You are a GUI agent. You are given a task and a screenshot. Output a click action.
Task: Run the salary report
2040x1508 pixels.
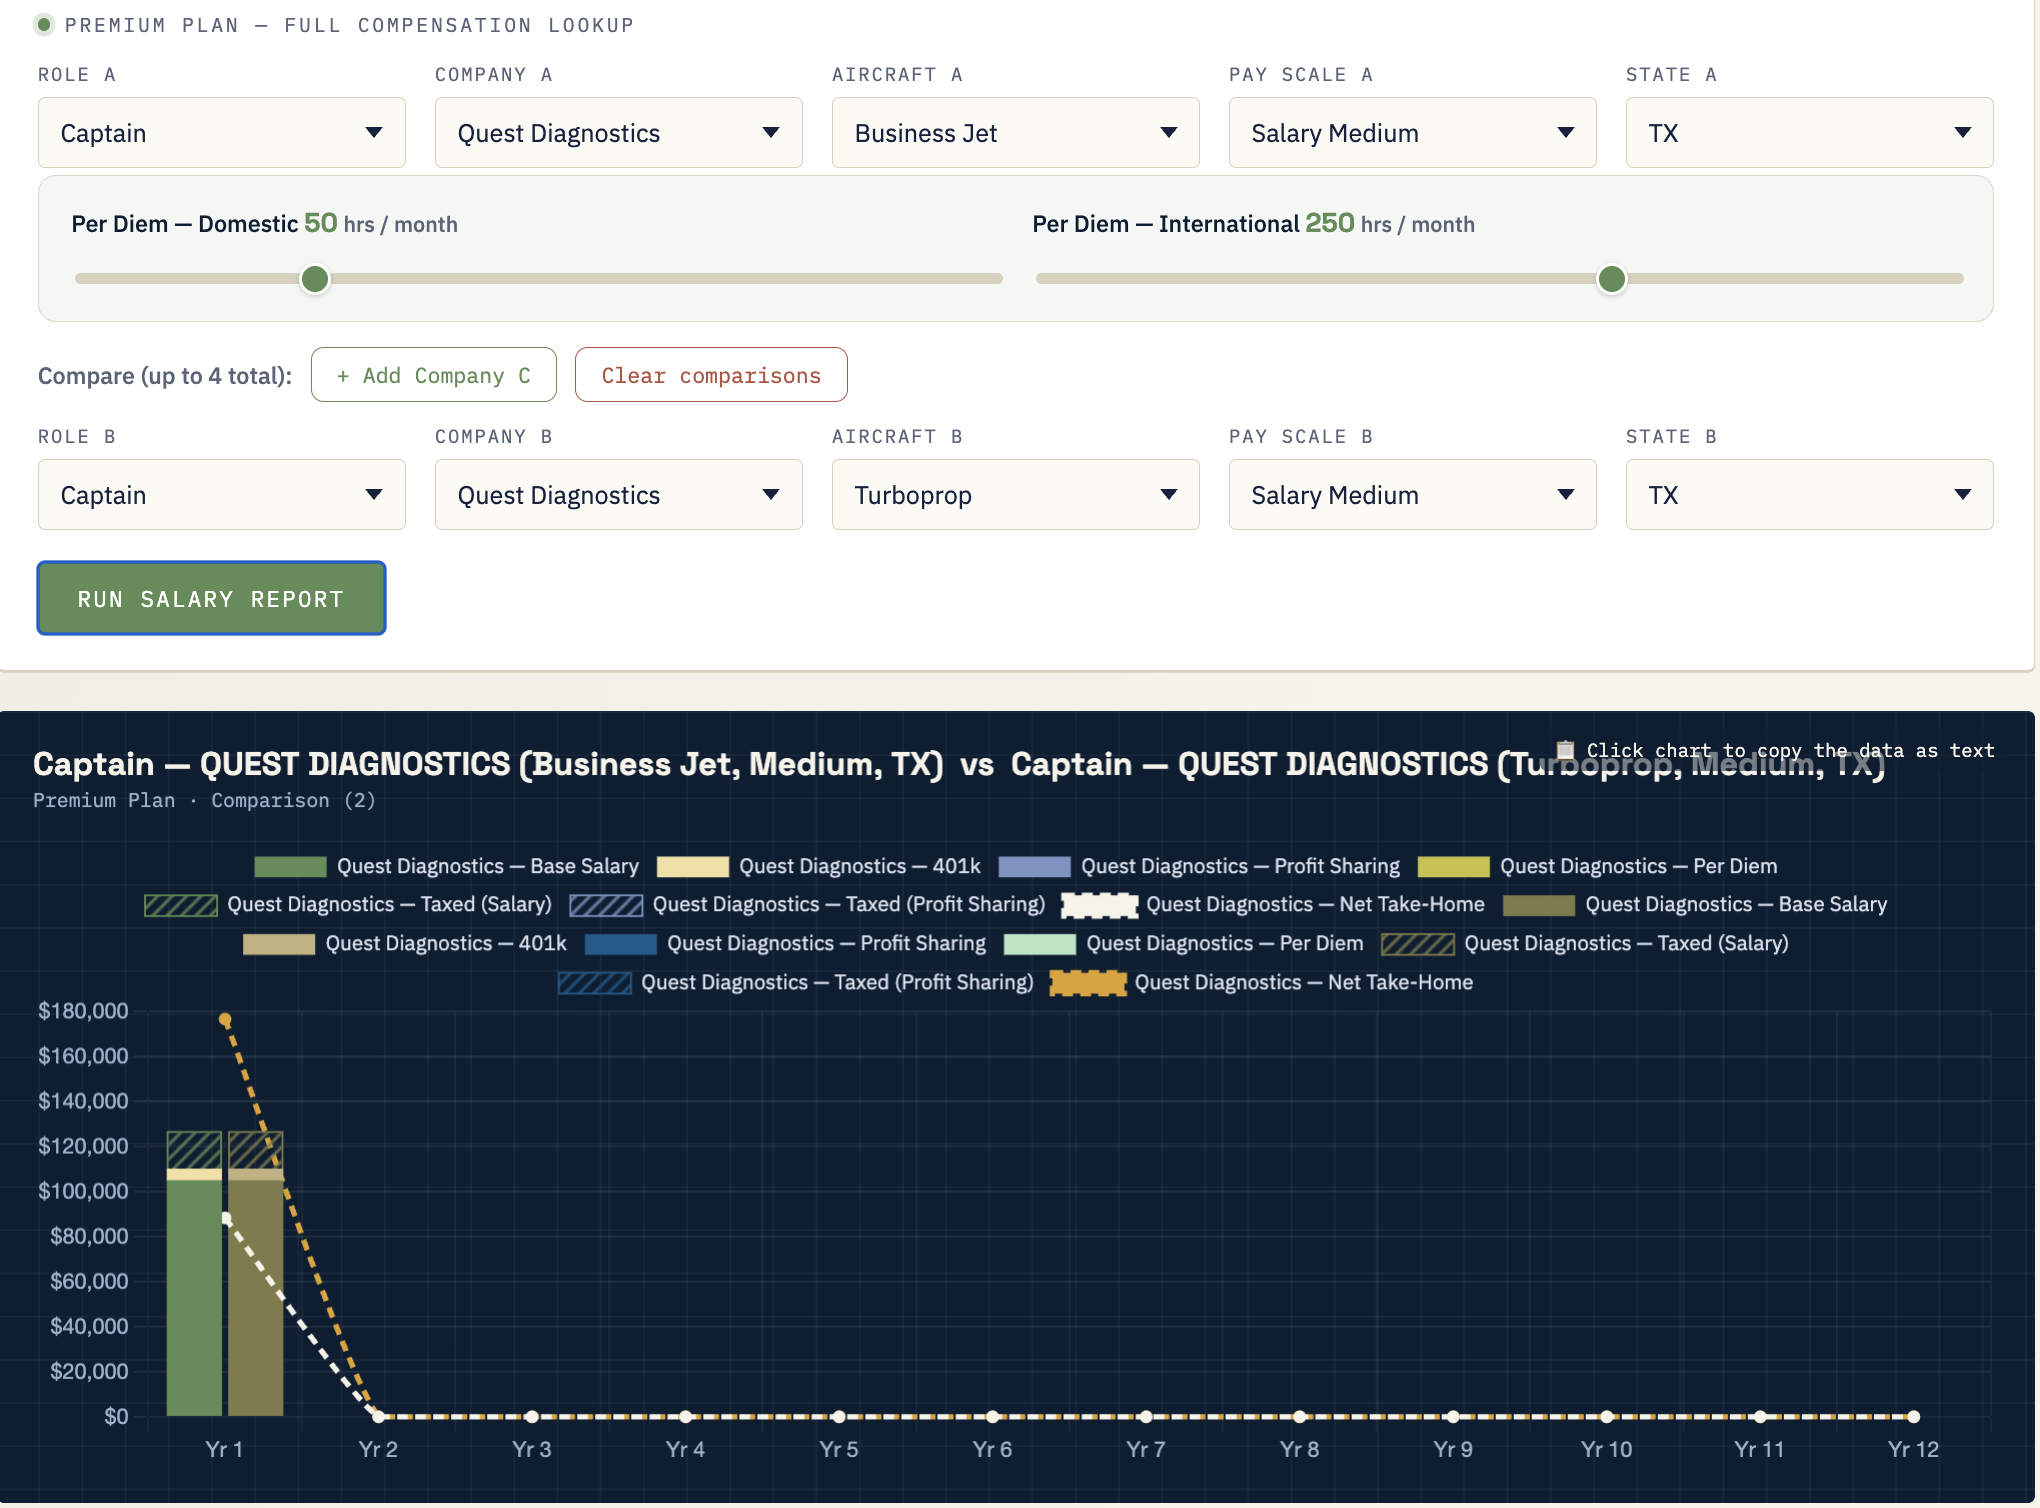[211, 598]
